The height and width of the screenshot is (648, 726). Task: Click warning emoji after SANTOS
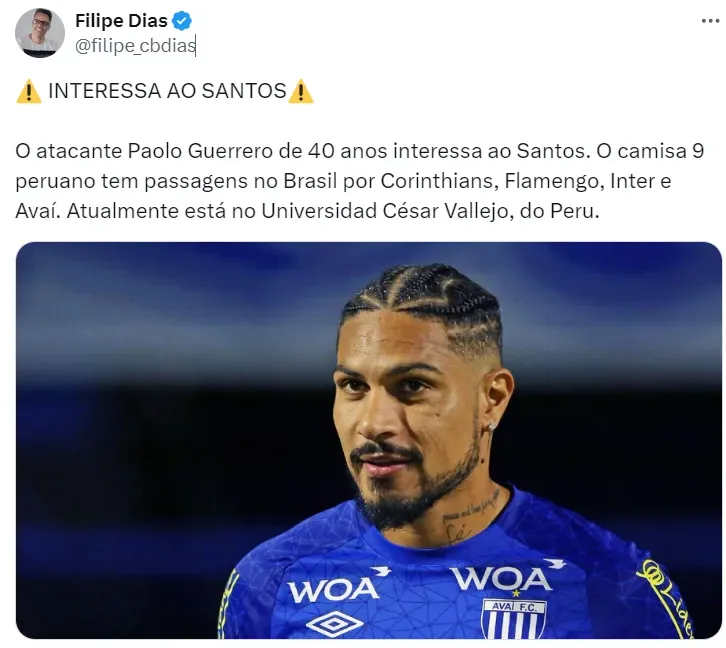[300, 91]
